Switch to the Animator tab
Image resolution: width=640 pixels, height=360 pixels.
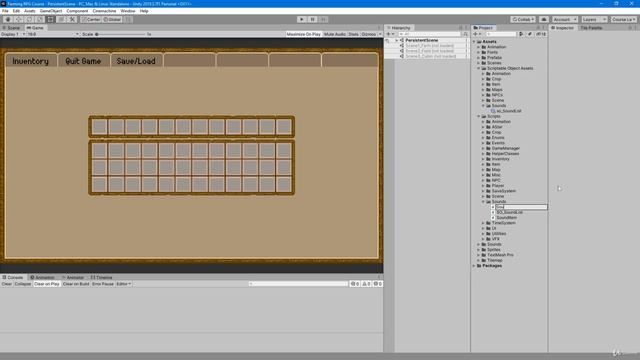click(x=73, y=277)
